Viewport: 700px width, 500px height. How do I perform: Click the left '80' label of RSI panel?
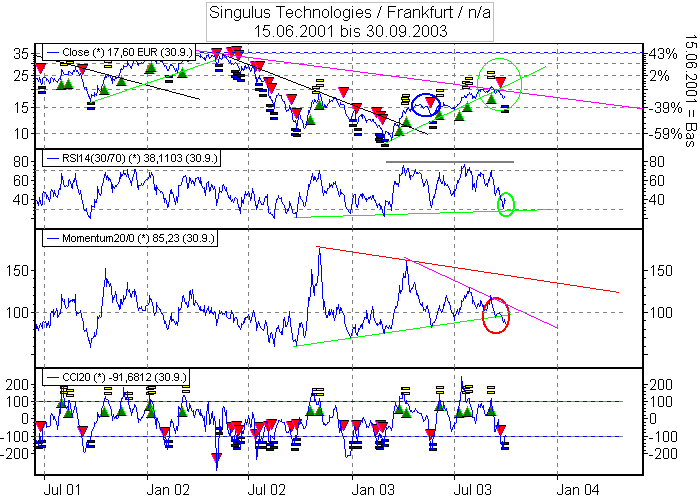tap(21, 162)
